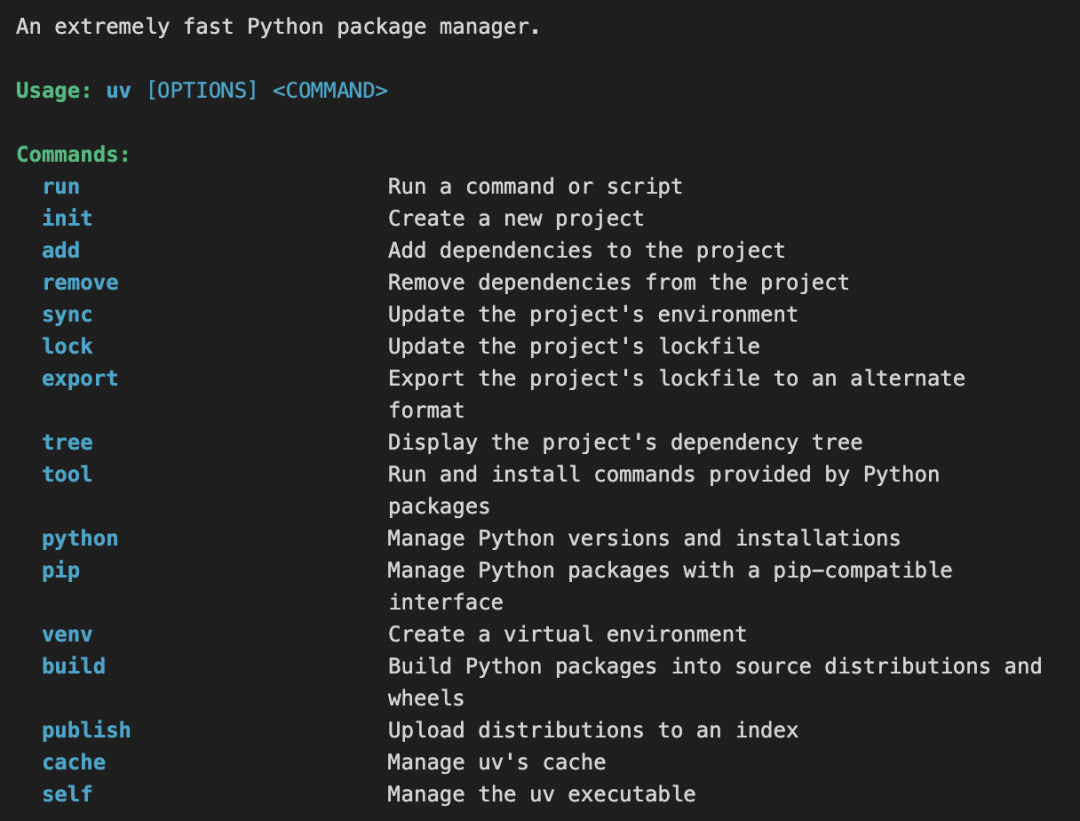
Task: Click the "publish" command entry
Action: point(86,731)
